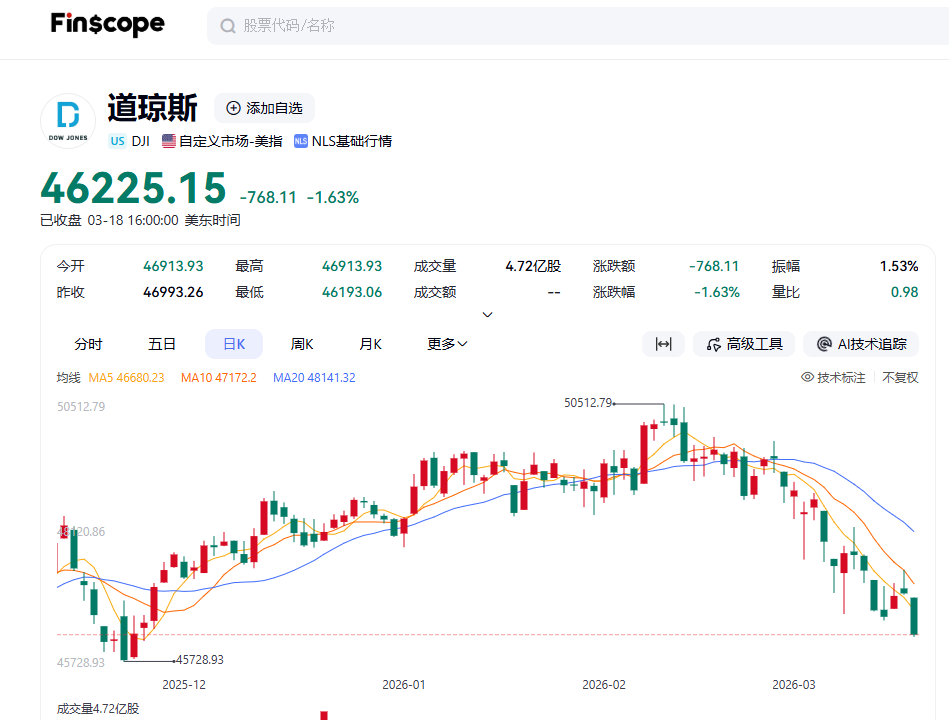Click the US market badge
Screen dimensions: 949x720
(x=117, y=141)
